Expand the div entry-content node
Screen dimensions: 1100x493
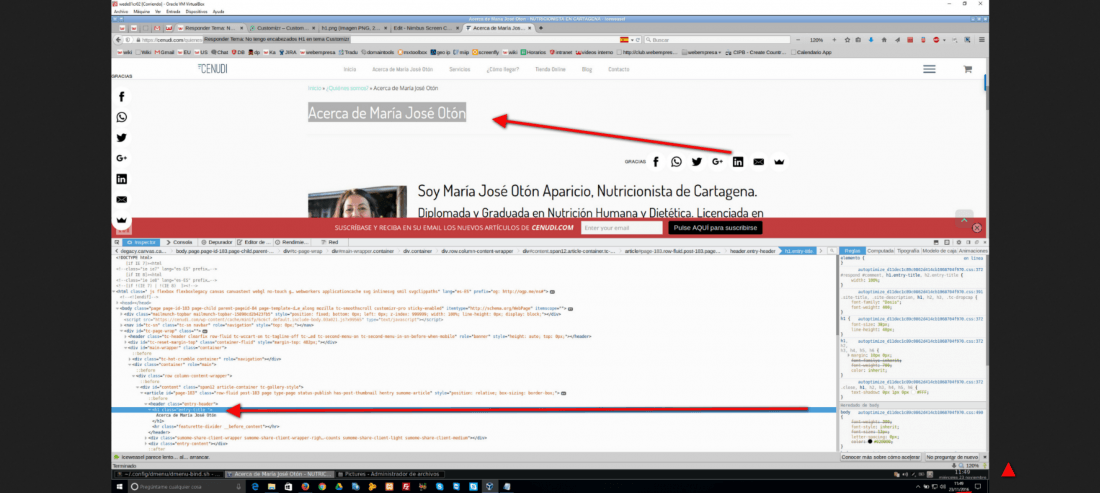point(146,443)
